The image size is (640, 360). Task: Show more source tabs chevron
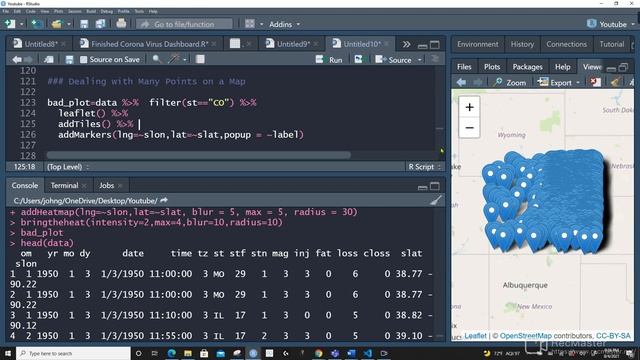(406, 44)
